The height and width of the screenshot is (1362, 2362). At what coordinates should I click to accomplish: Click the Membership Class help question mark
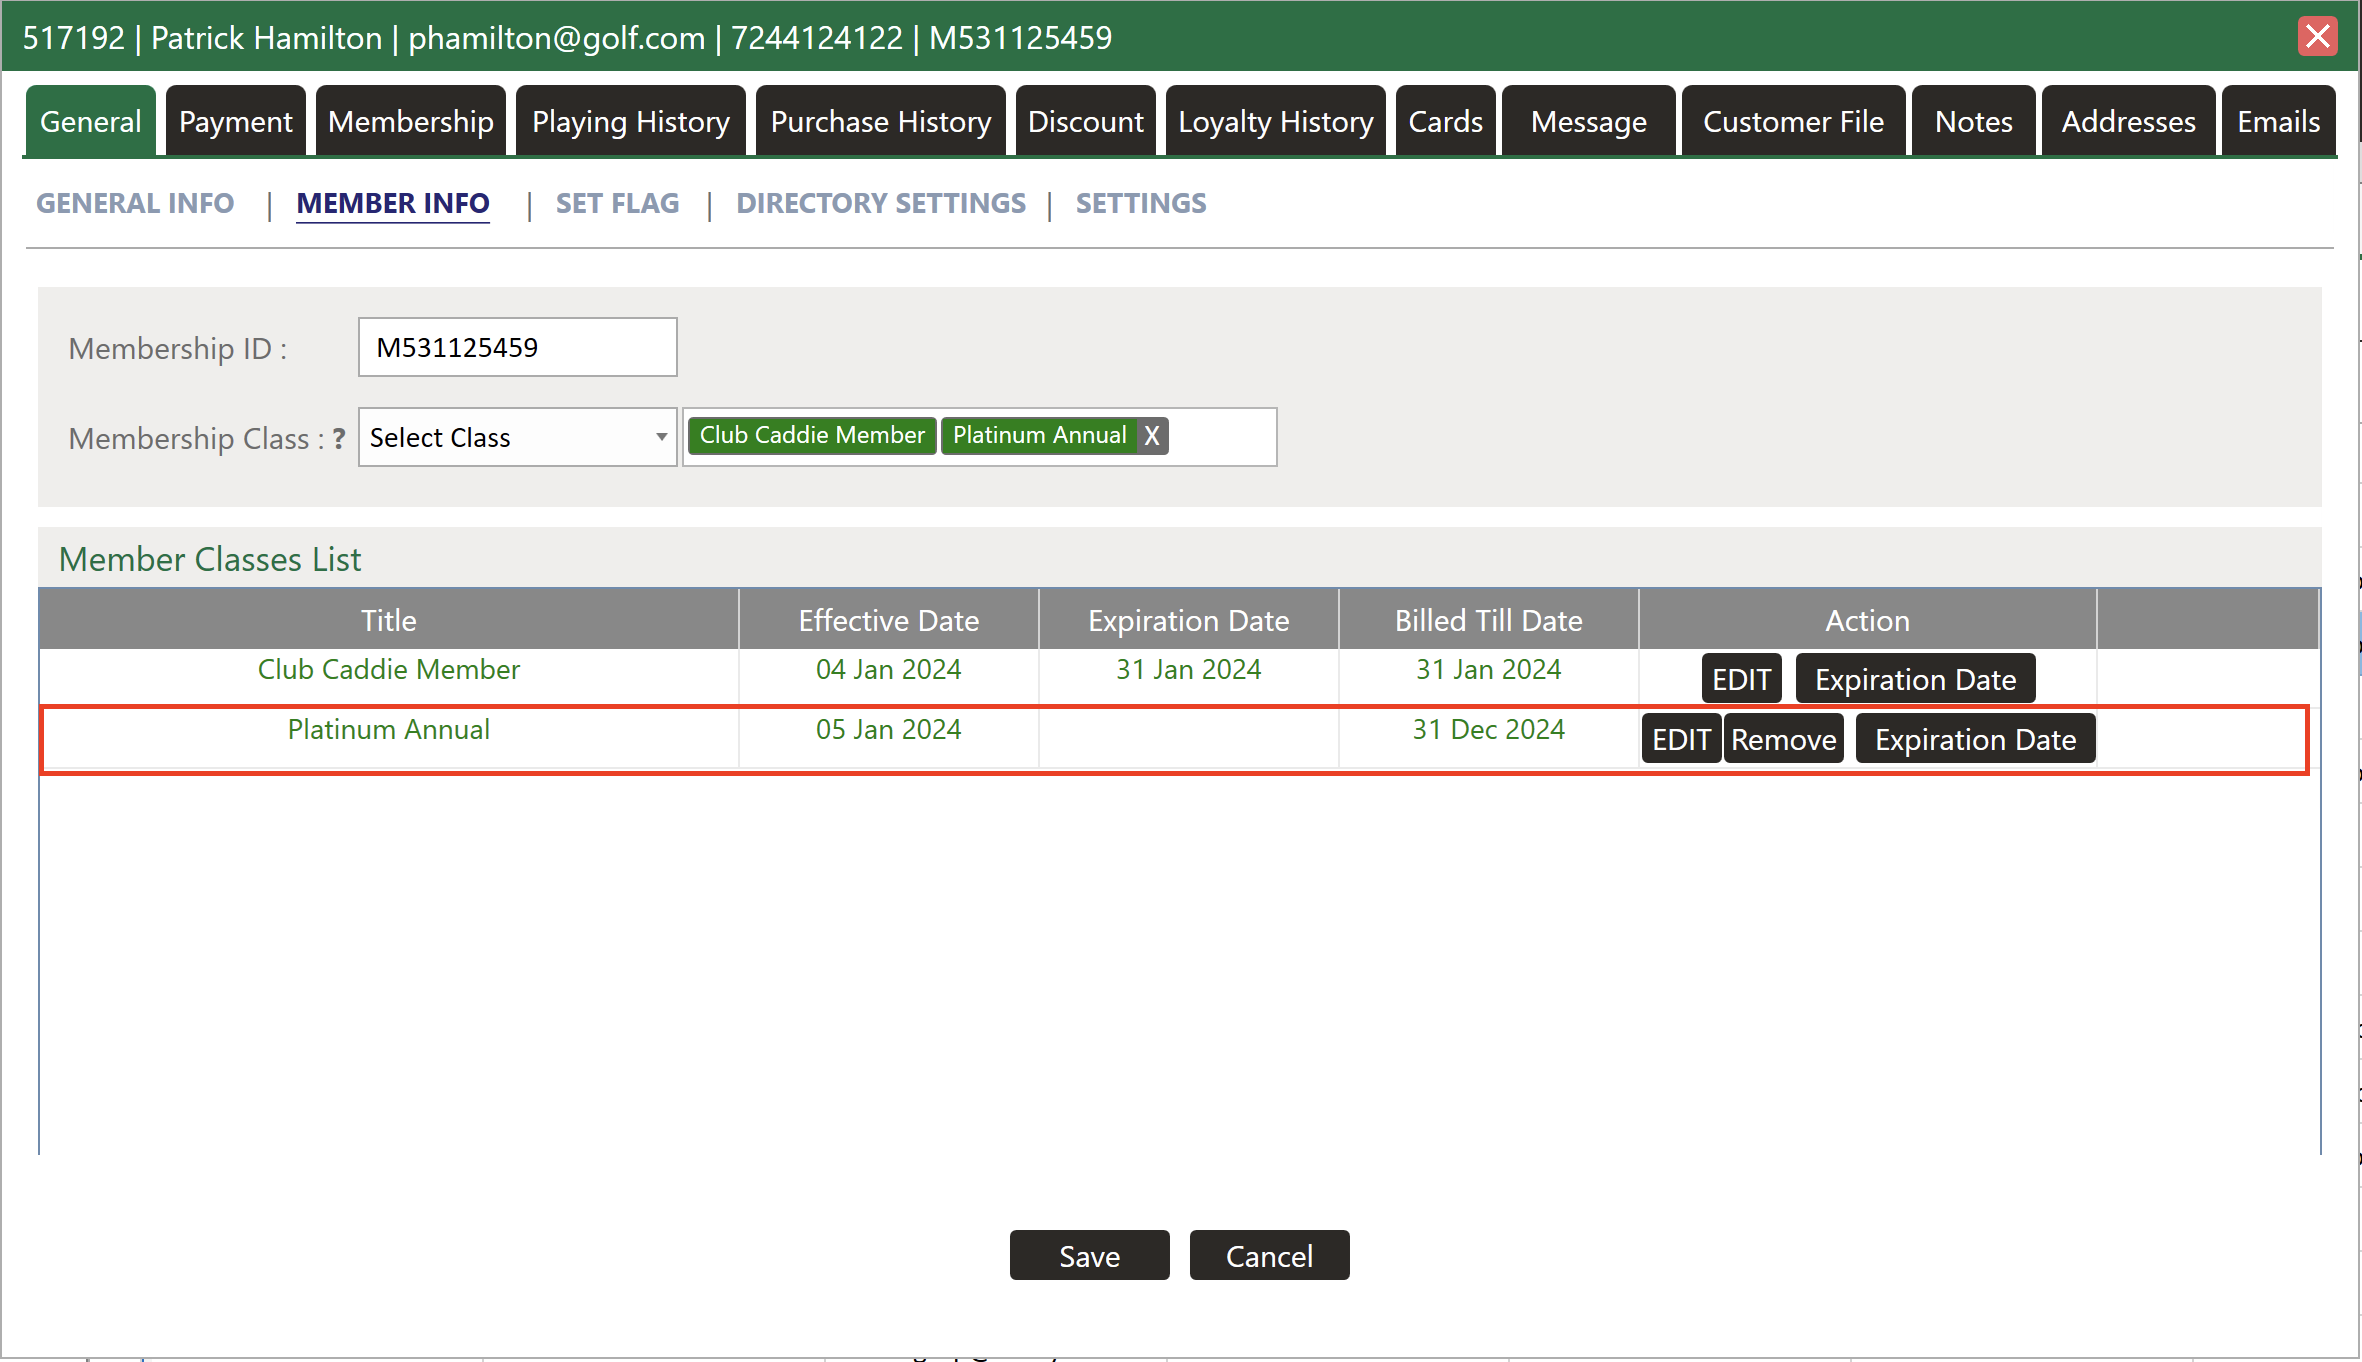click(339, 438)
